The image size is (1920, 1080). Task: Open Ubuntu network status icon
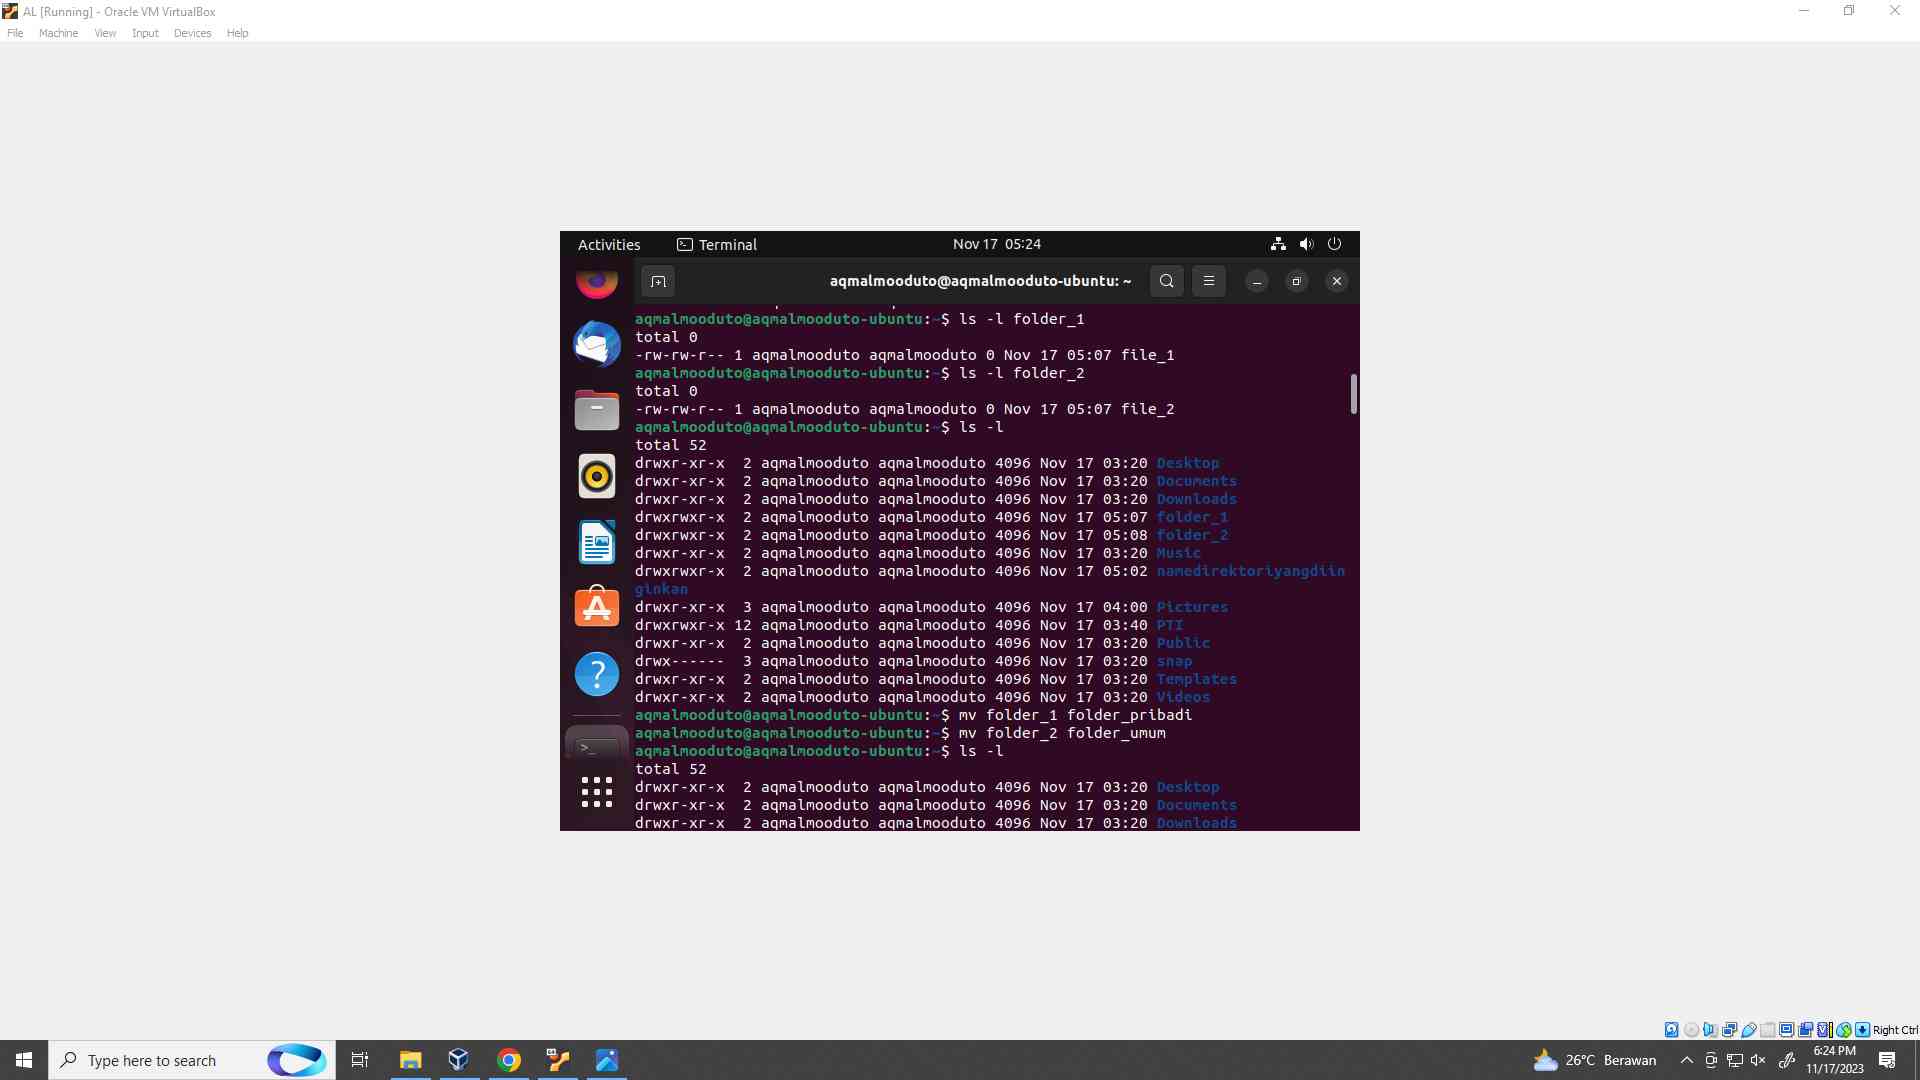coord(1278,244)
